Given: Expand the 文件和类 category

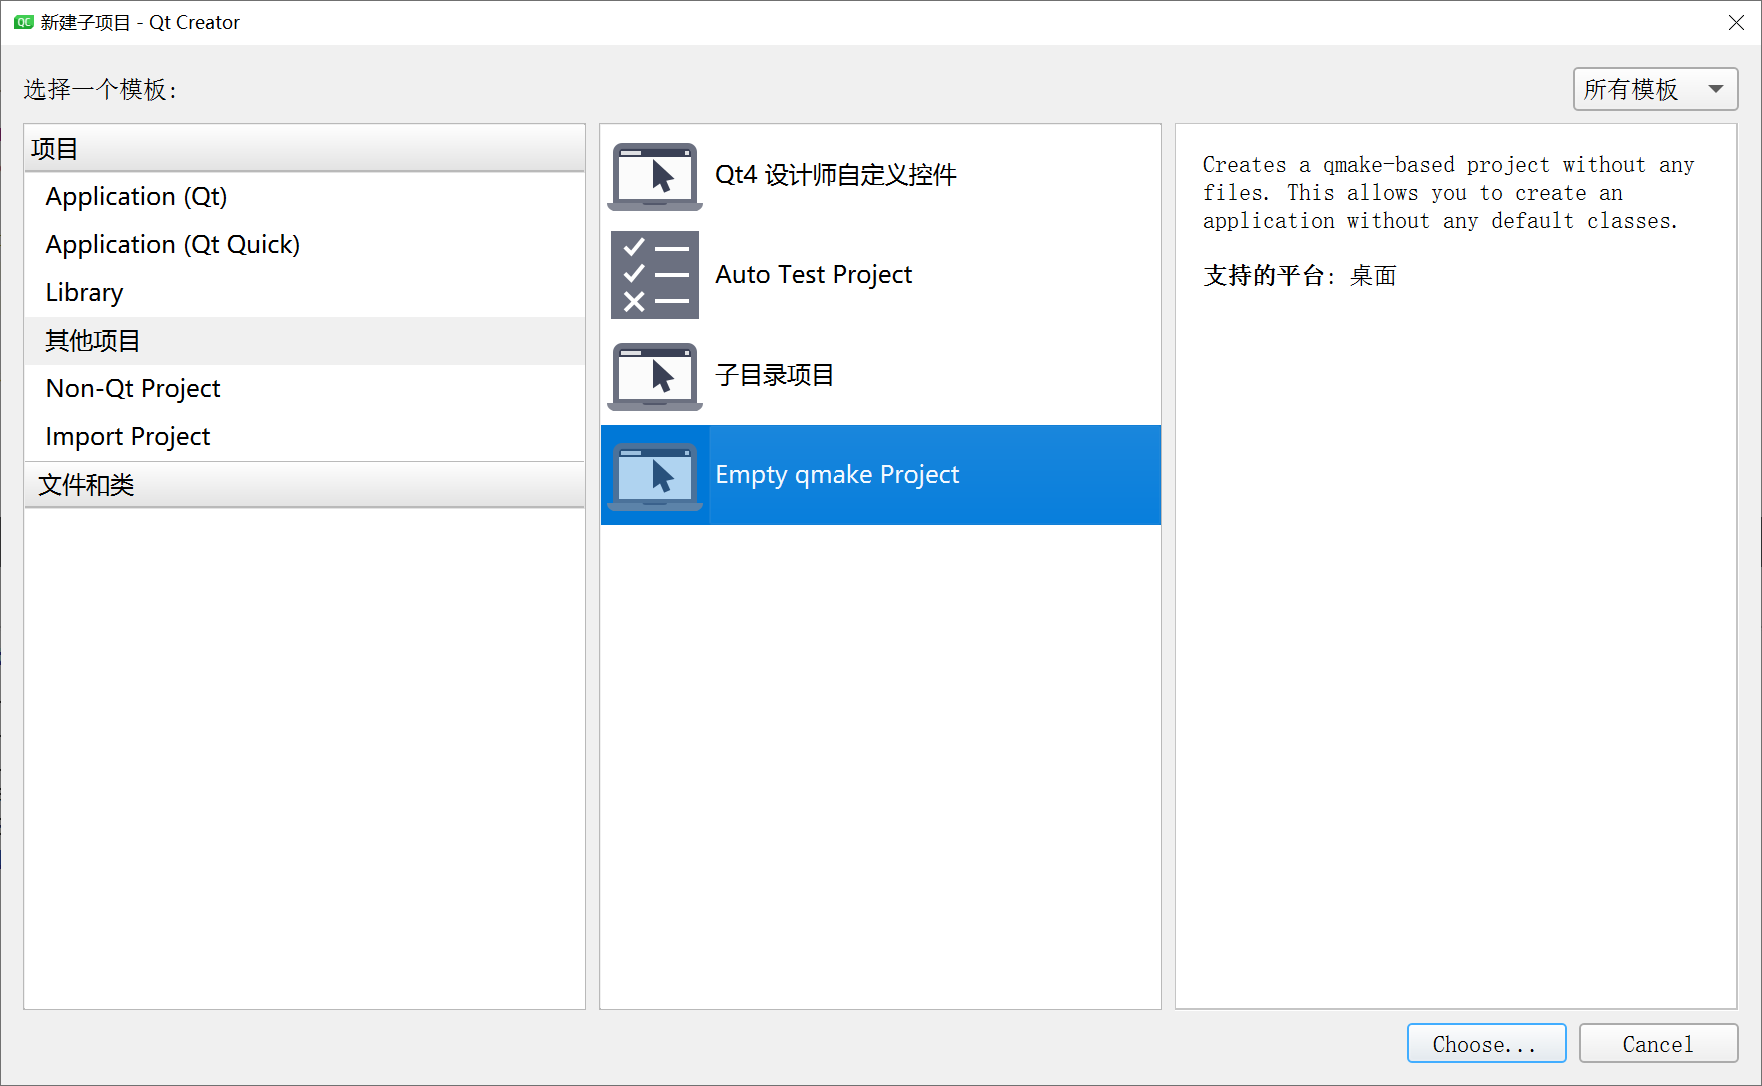Looking at the screenshot, I should 86,485.
